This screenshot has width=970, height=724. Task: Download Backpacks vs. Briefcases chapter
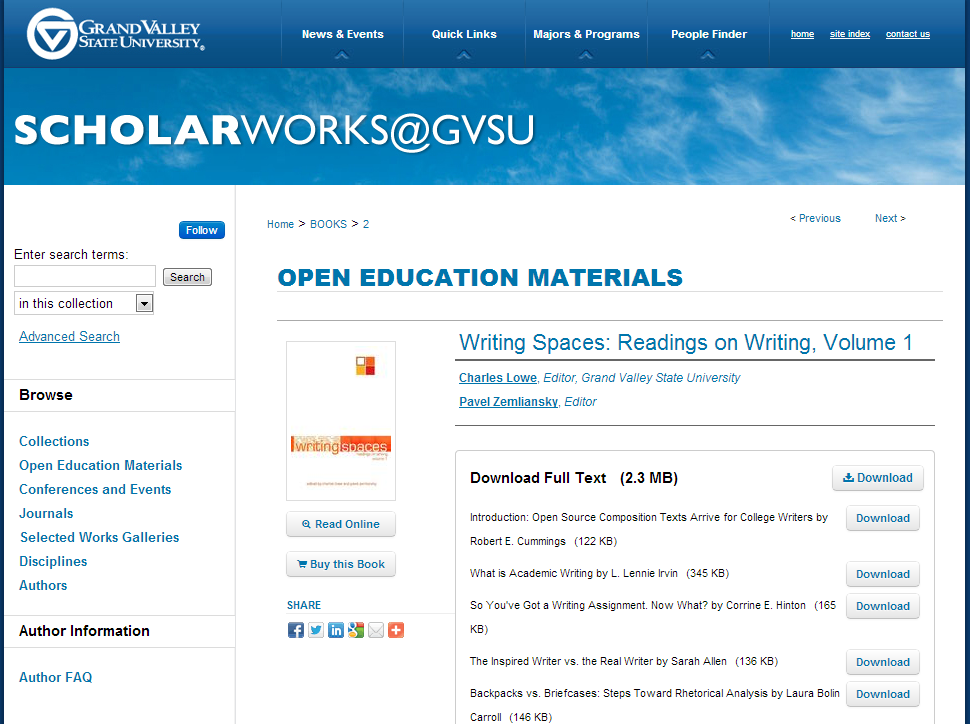pyautogui.click(x=883, y=694)
